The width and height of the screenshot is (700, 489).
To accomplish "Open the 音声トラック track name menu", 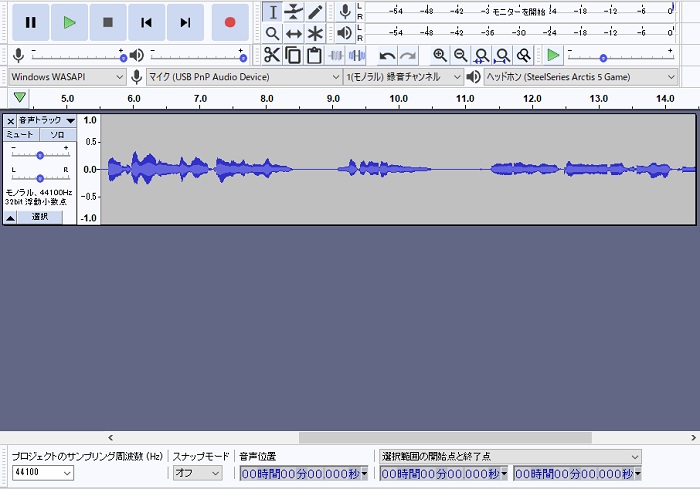I will pos(46,120).
